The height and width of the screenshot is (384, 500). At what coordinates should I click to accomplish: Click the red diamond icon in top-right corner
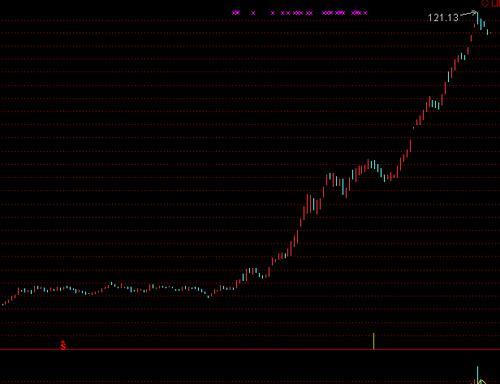point(485,3)
